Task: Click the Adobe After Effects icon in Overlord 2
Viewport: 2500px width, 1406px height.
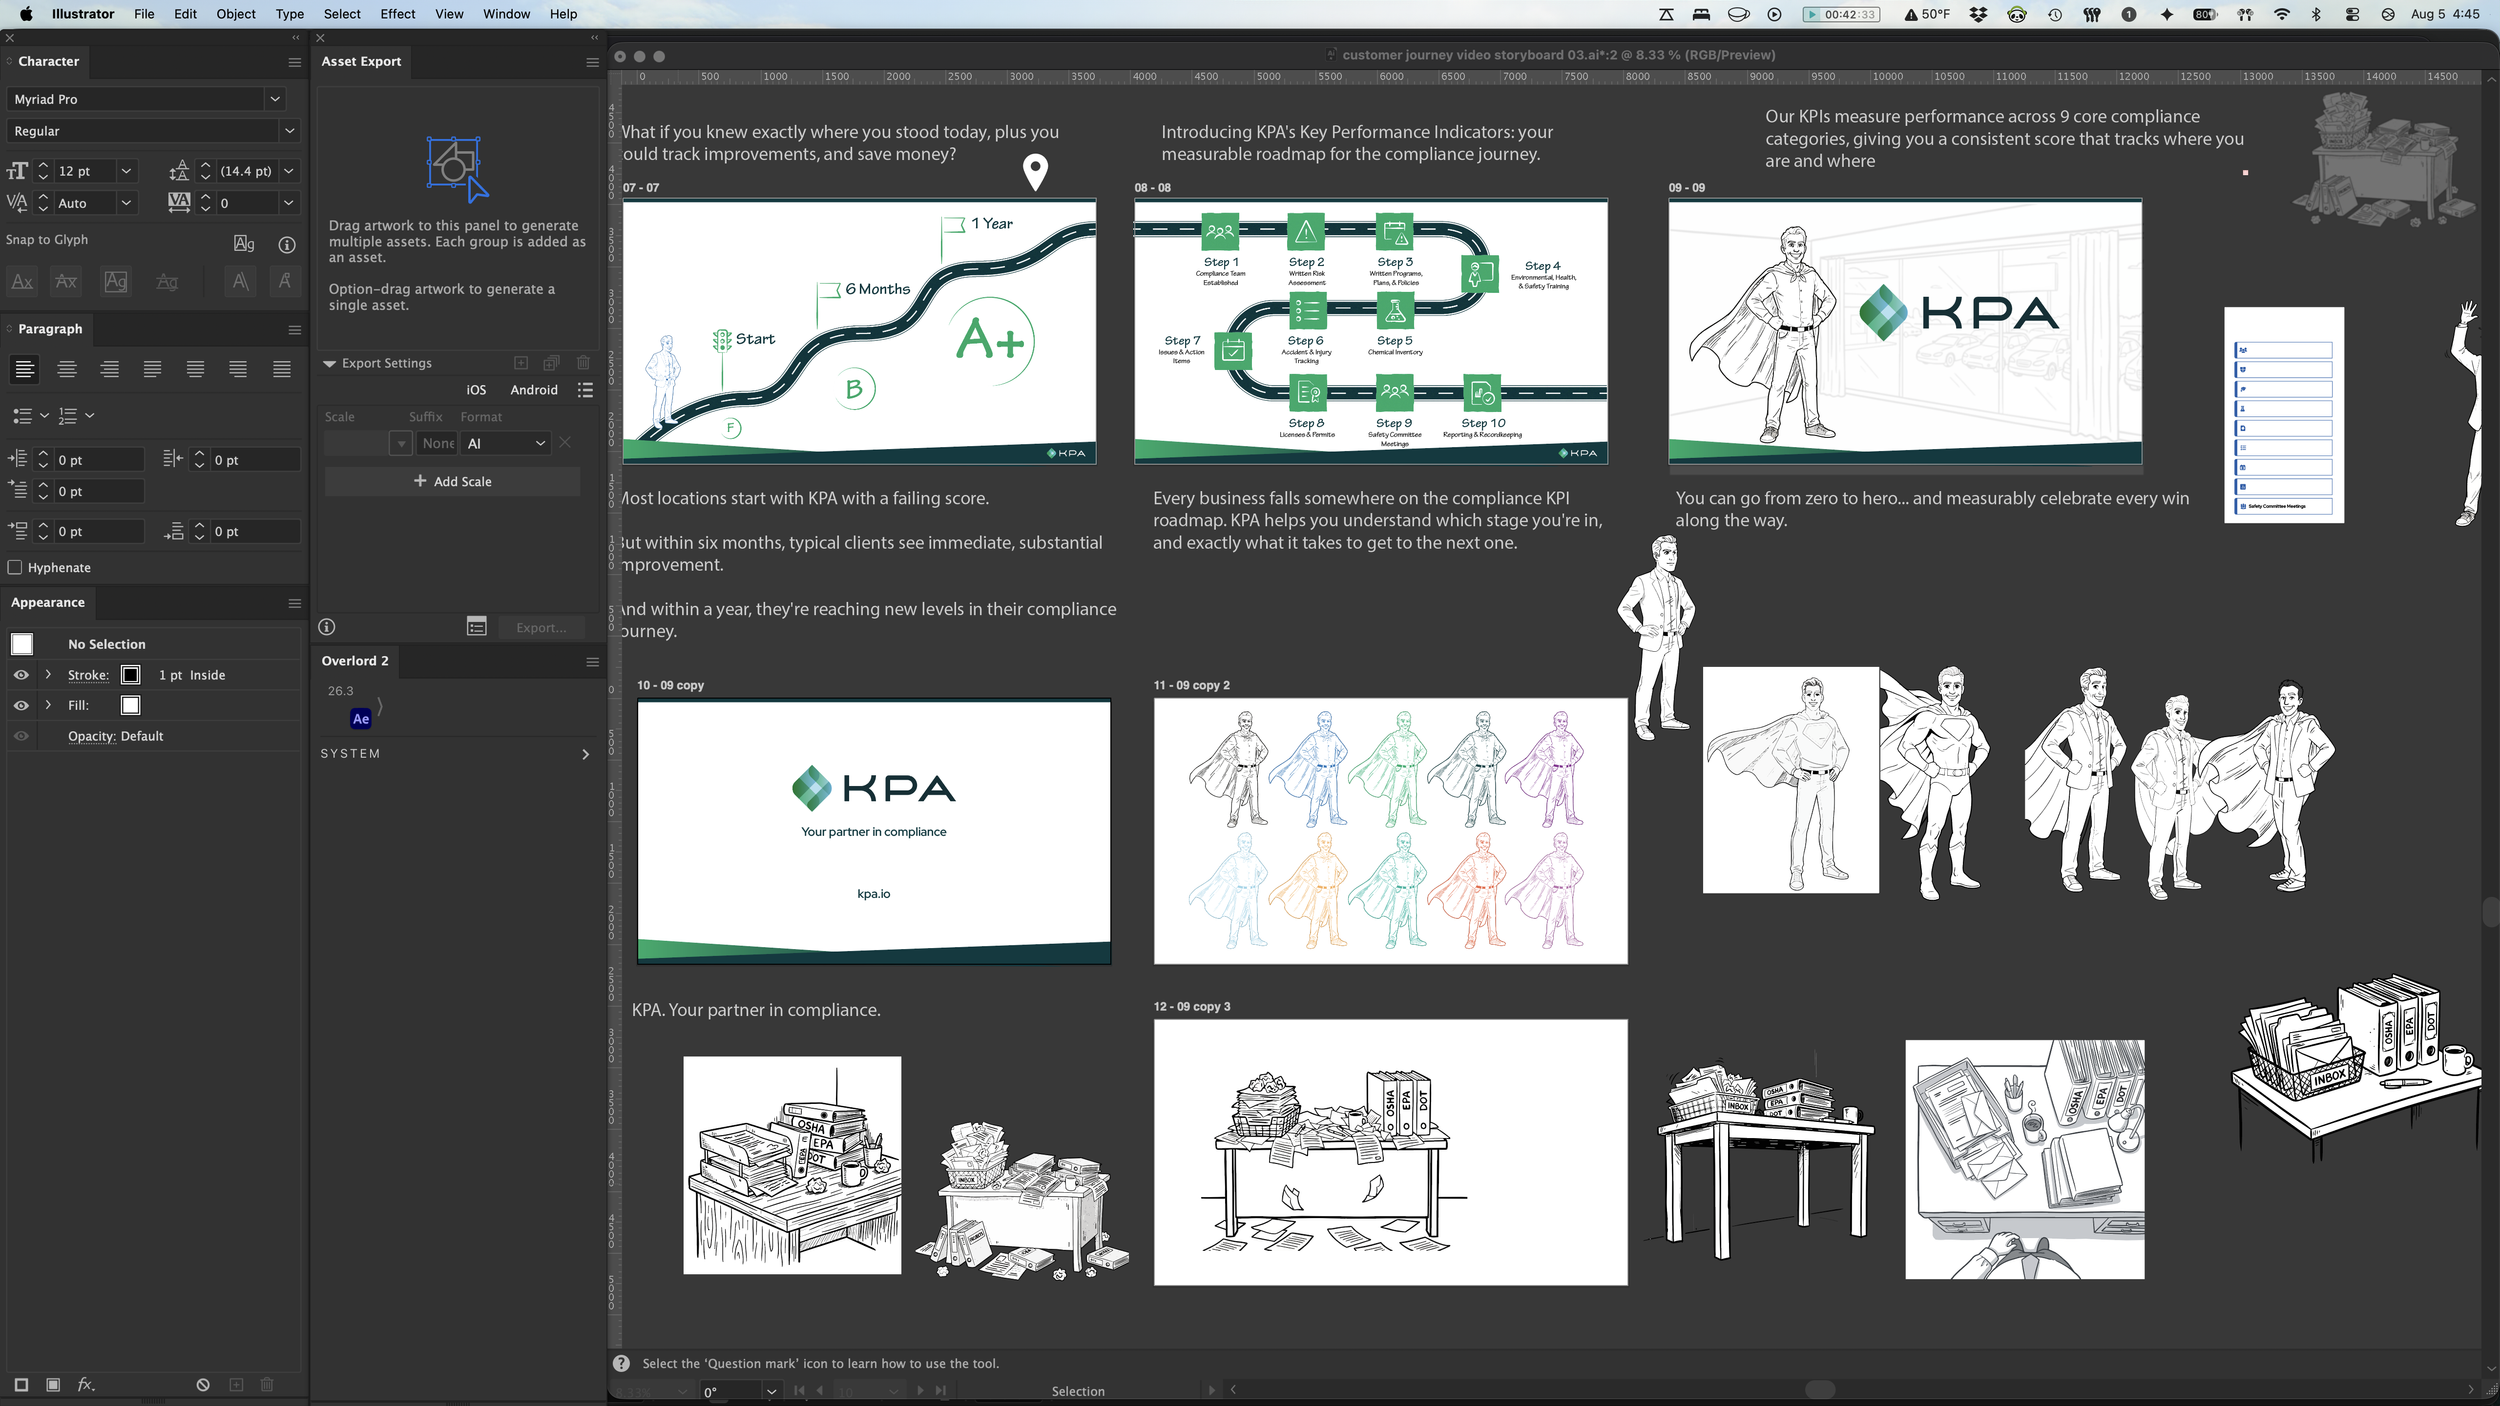Action: (x=361, y=719)
